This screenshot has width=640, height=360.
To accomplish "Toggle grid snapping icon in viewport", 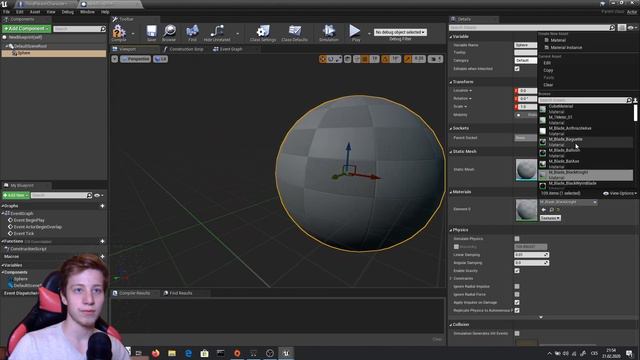I will coord(364,59).
